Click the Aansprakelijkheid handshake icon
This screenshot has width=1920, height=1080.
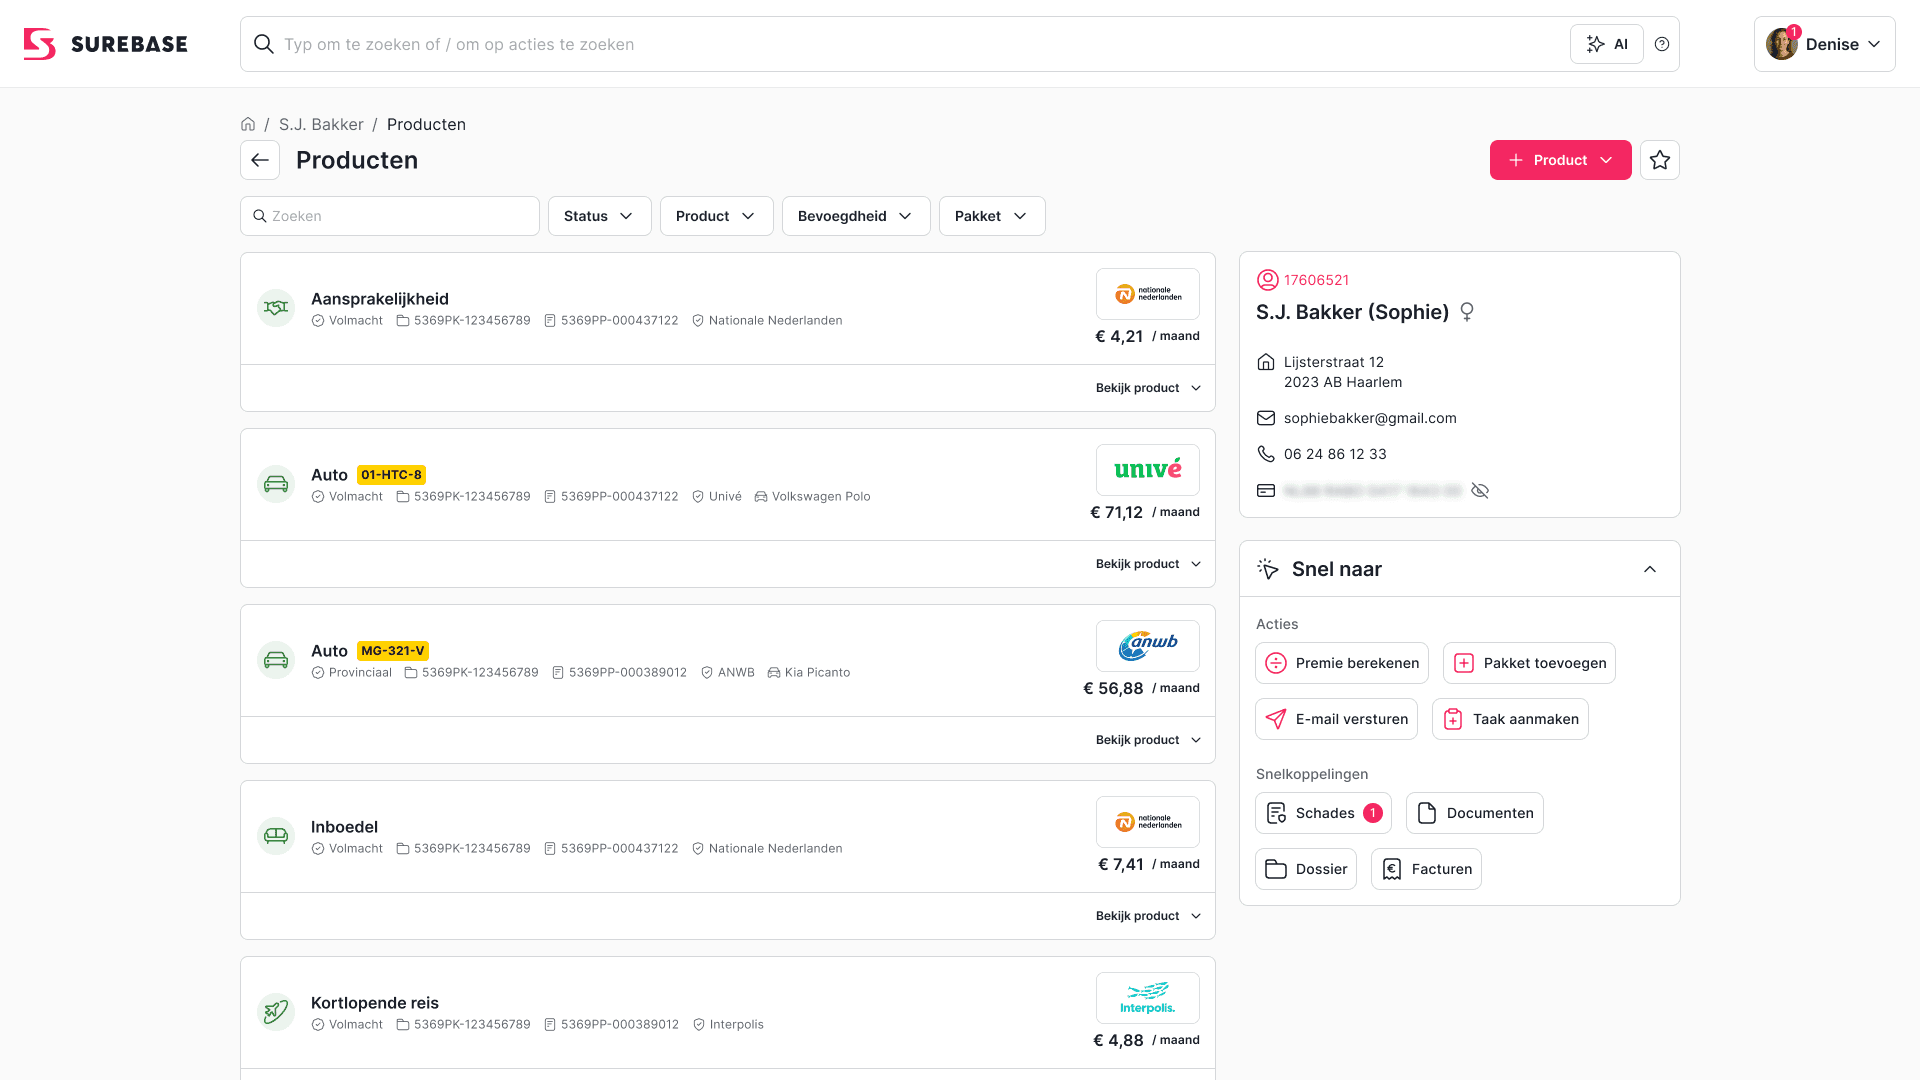[x=276, y=308]
